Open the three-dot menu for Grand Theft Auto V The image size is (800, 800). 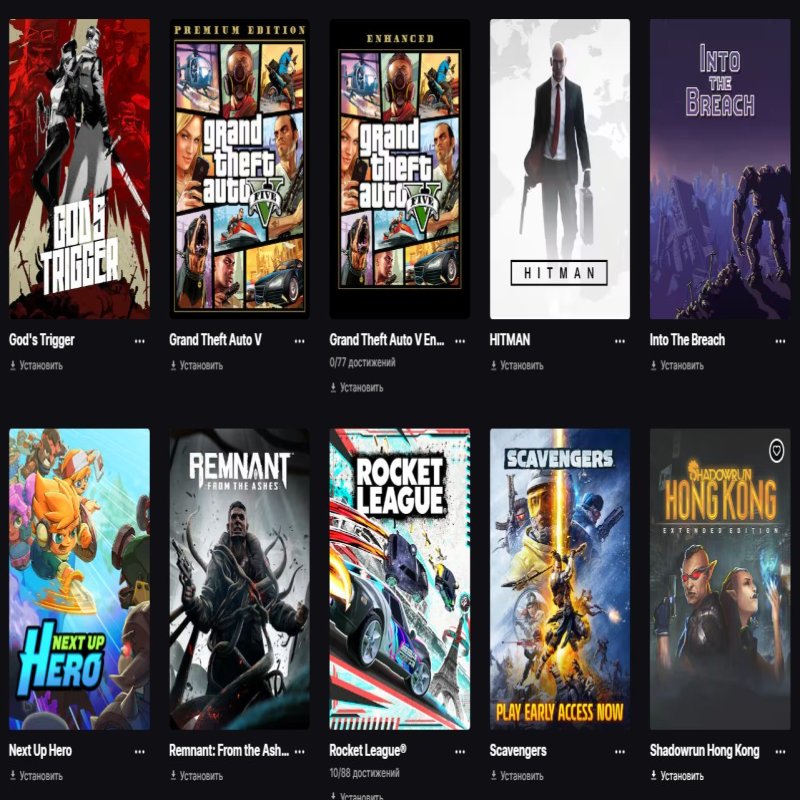[299, 341]
